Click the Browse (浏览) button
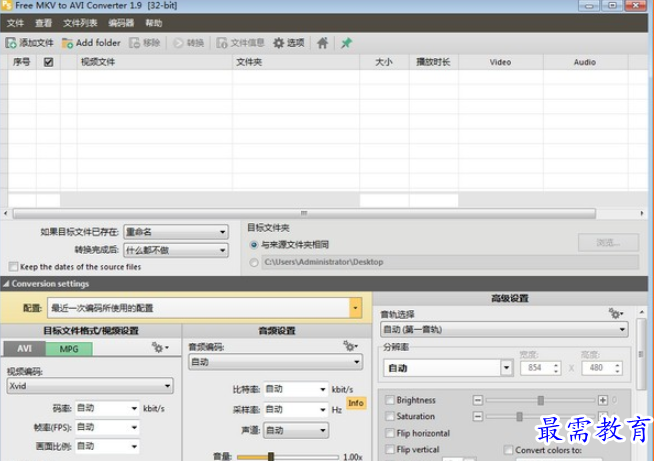Viewport: 659px width, 461px height. tap(608, 242)
